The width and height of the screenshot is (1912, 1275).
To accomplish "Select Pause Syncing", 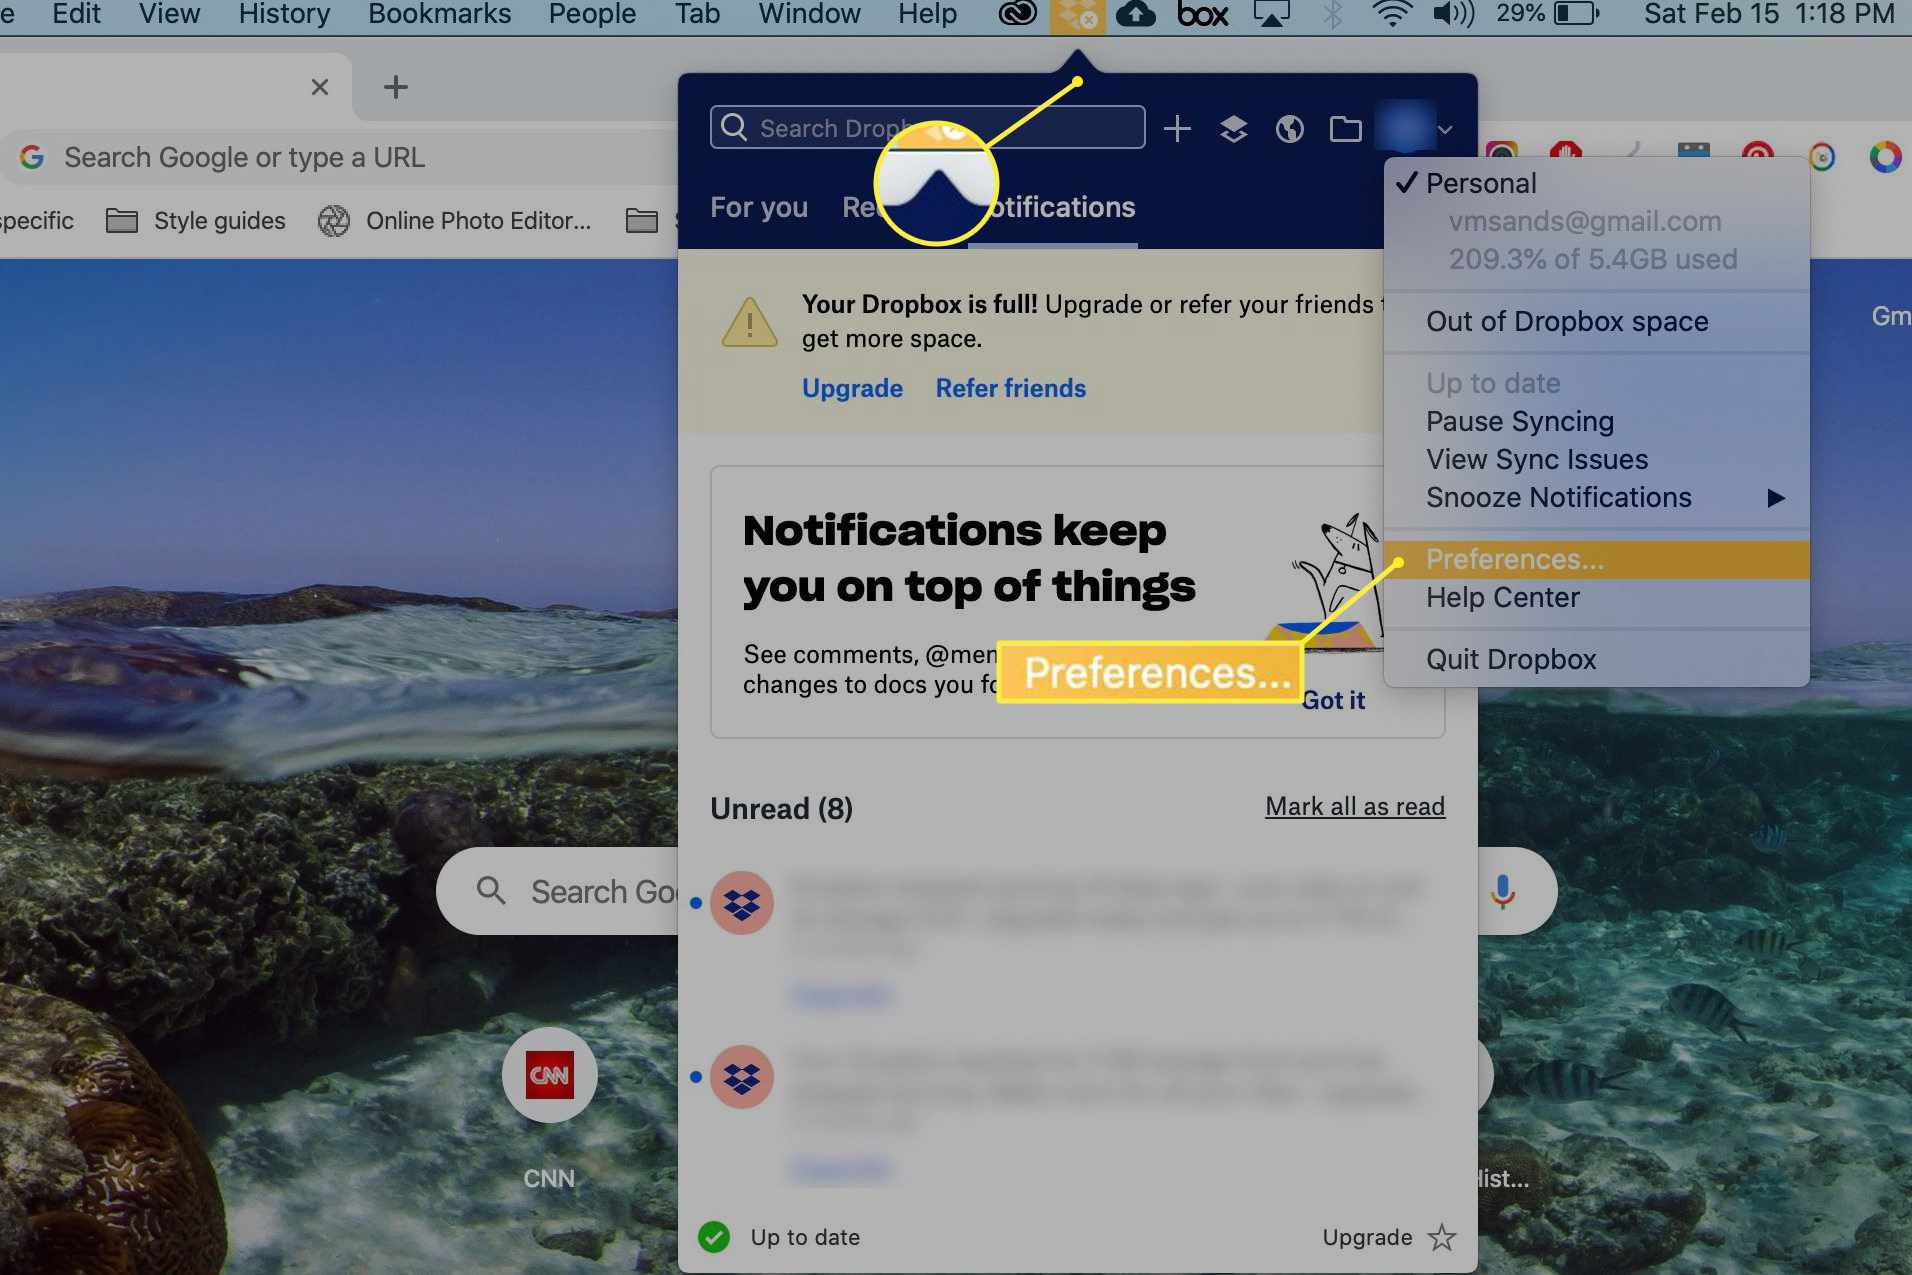I will coord(1596,422).
